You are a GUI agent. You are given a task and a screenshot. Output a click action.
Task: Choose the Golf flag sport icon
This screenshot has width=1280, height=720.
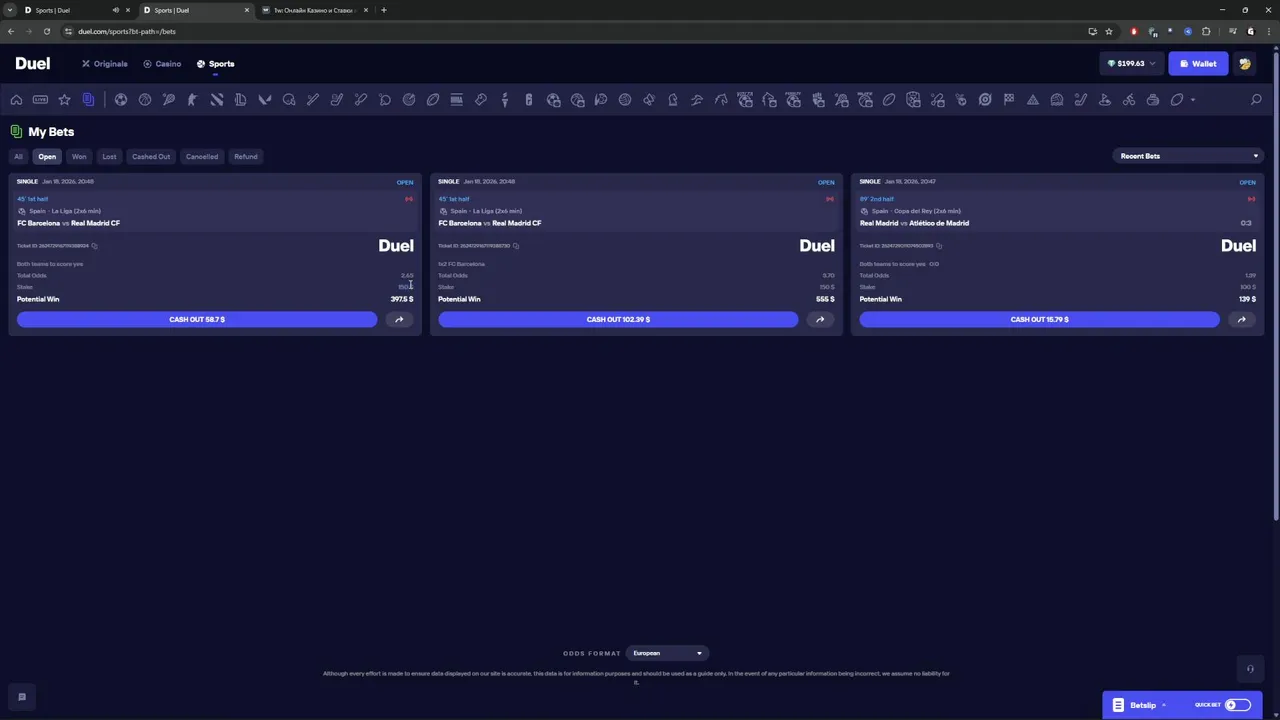click(1105, 100)
